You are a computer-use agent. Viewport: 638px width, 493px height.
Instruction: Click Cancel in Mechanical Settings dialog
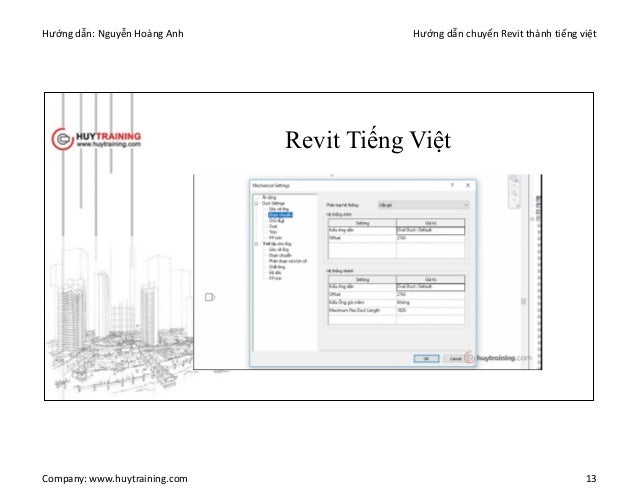tap(455, 358)
